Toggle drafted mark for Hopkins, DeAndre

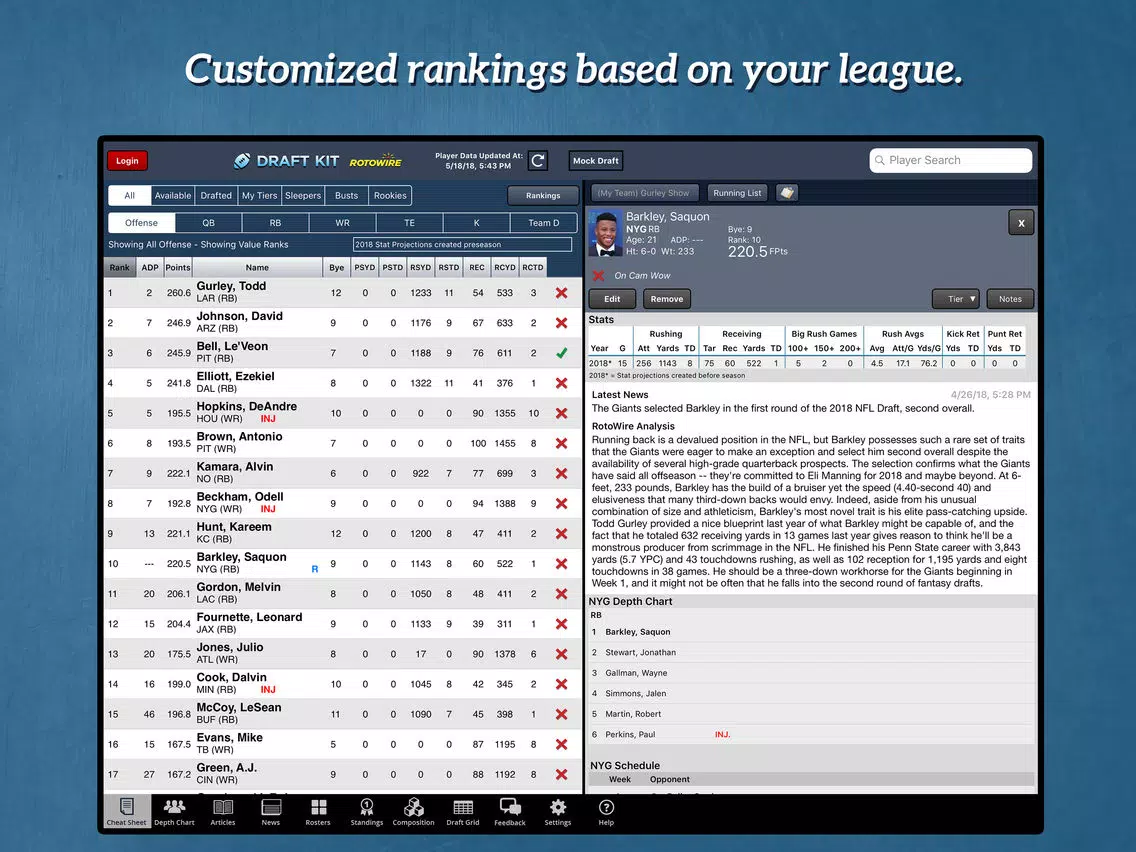pos(561,413)
